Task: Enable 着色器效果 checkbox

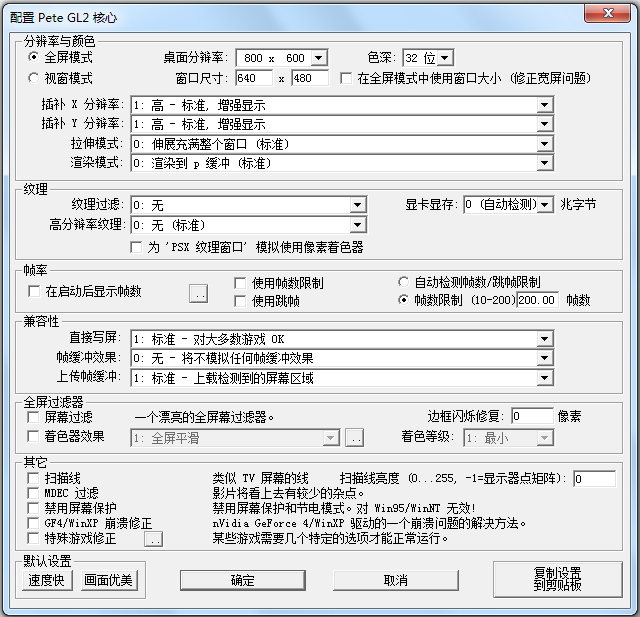Action: point(33,436)
